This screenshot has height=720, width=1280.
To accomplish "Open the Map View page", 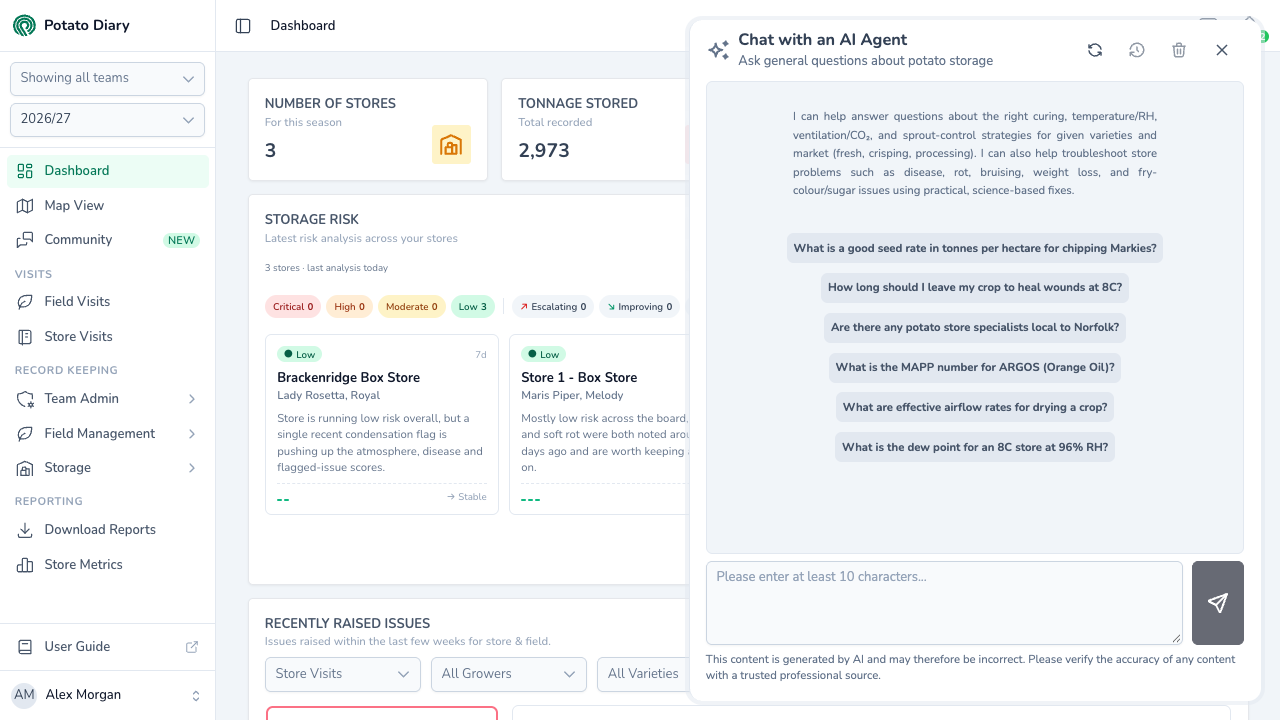I will [x=108, y=205].
